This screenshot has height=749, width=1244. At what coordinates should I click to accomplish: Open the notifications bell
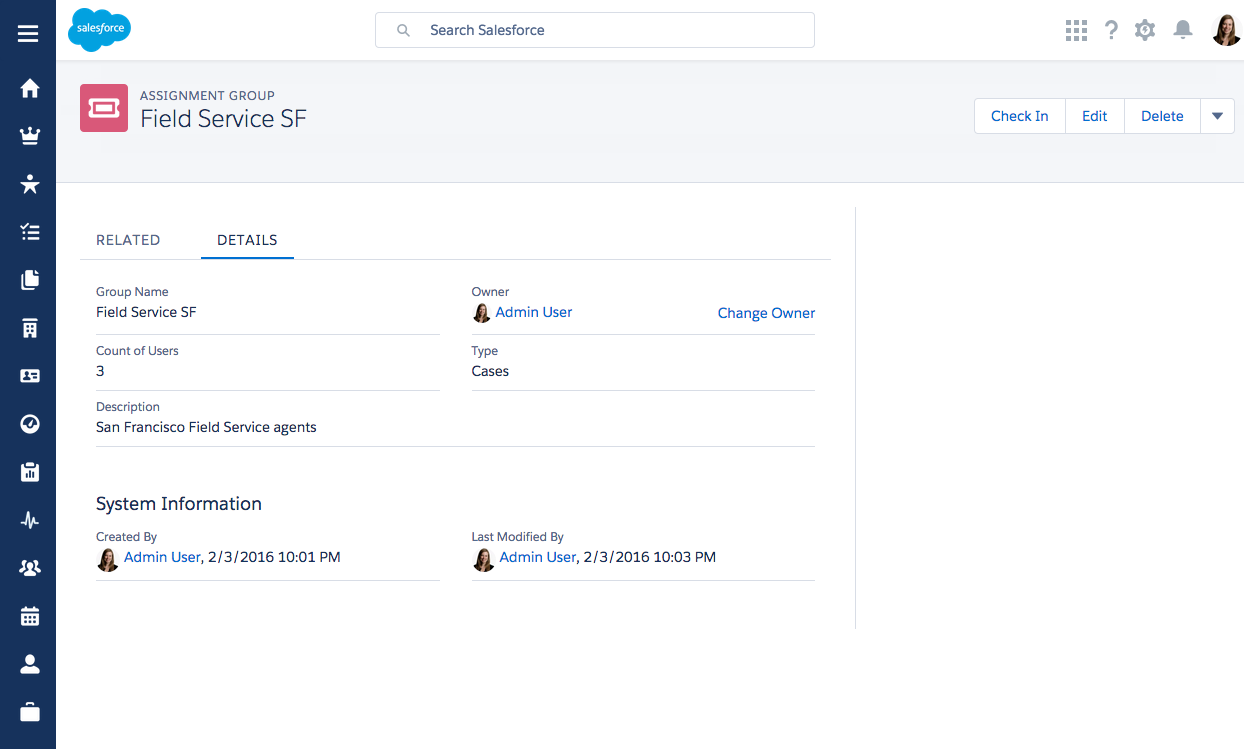(x=1183, y=30)
